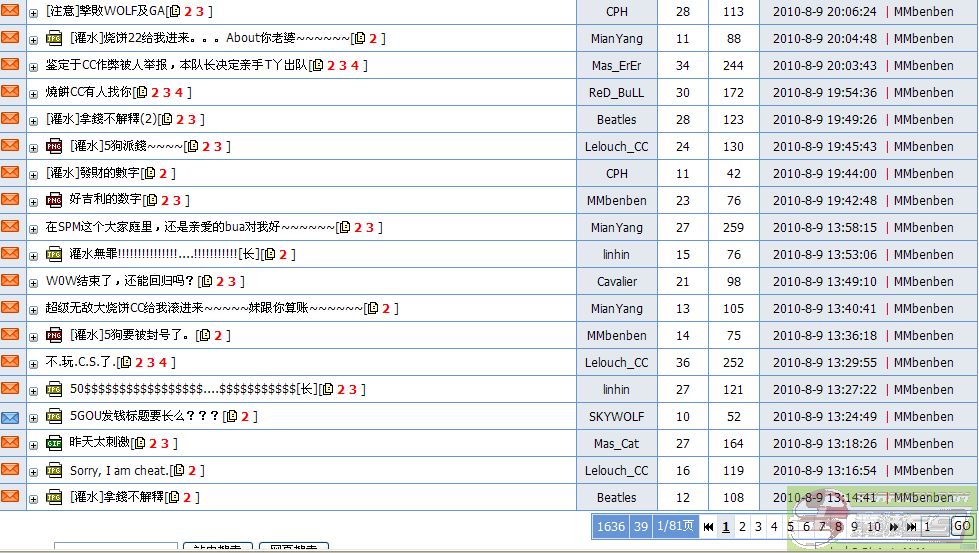Click the PNG icon on [灌水]5狗要被封号了 thread
Screen dimensions: 979x553
click(54, 335)
